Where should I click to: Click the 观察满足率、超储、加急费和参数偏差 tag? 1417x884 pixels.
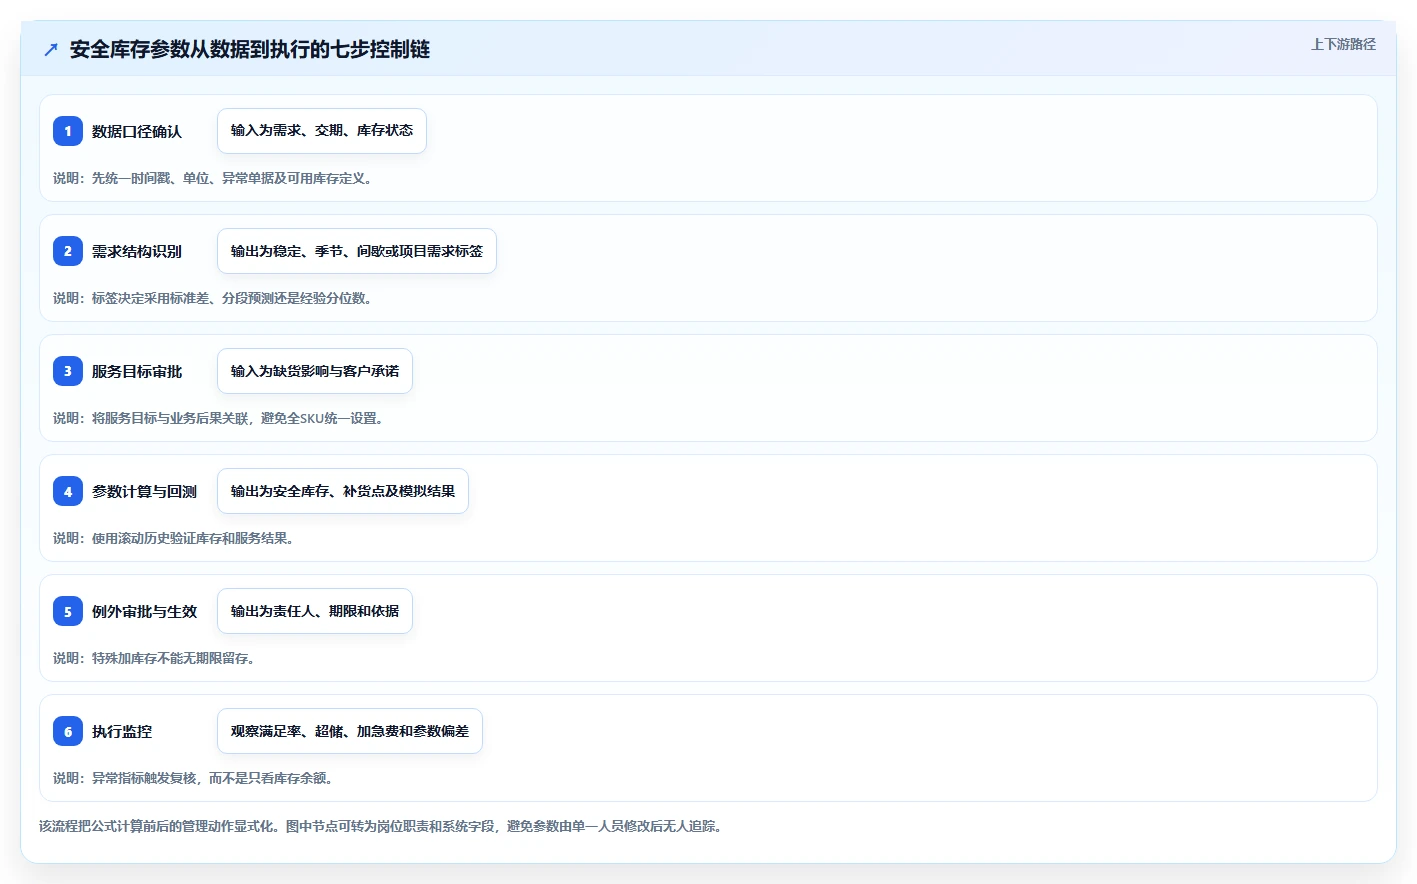tap(350, 731)
